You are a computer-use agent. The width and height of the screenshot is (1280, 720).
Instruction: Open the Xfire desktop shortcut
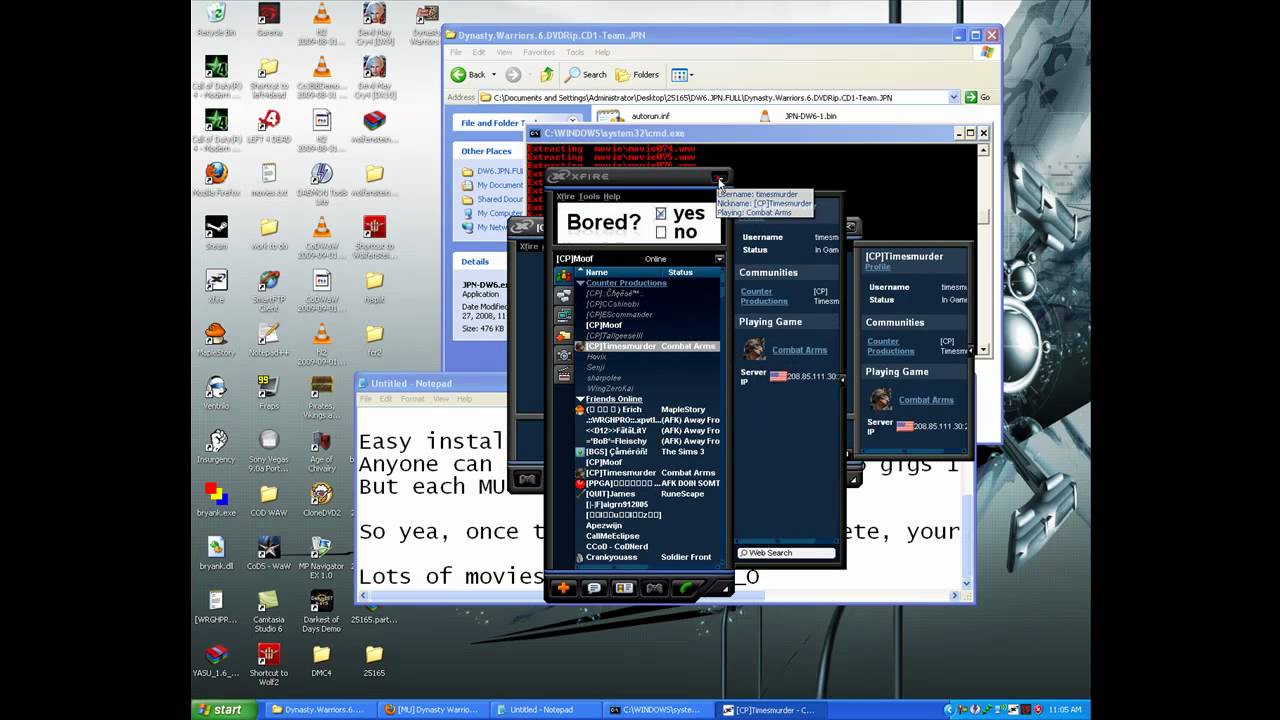216,286
